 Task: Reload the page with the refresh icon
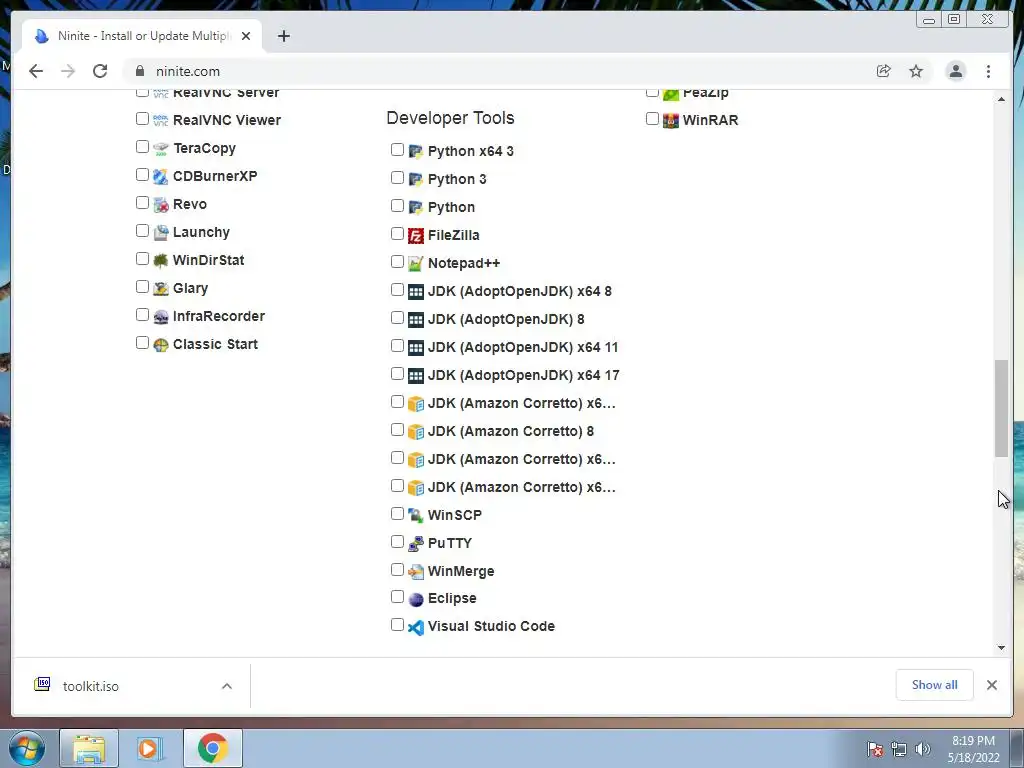(x=100, y=71)
